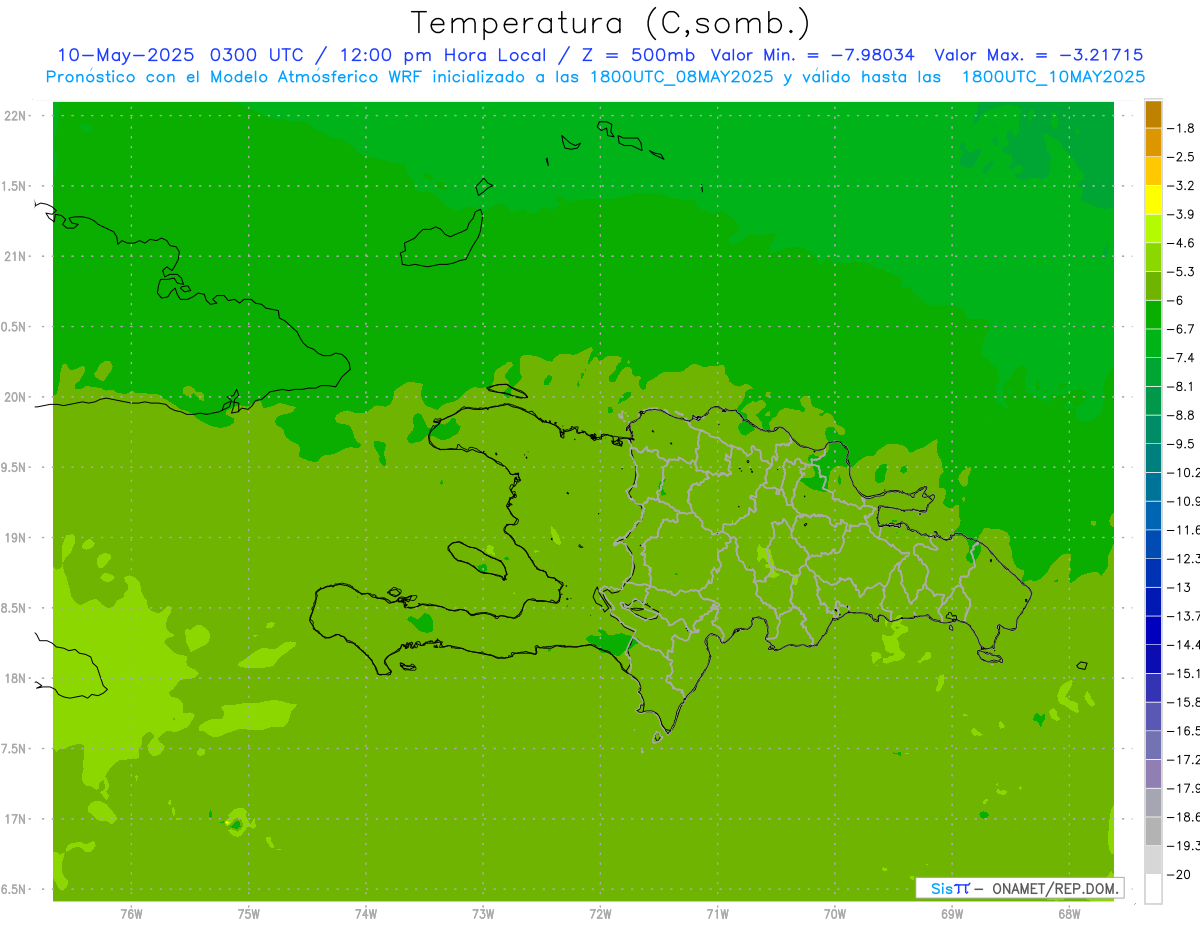This screenshot has height=927, width=1200.
Task: Click the "SisTT - ONAMET/REP.DOM." credit label
Action: (1020, 888)
